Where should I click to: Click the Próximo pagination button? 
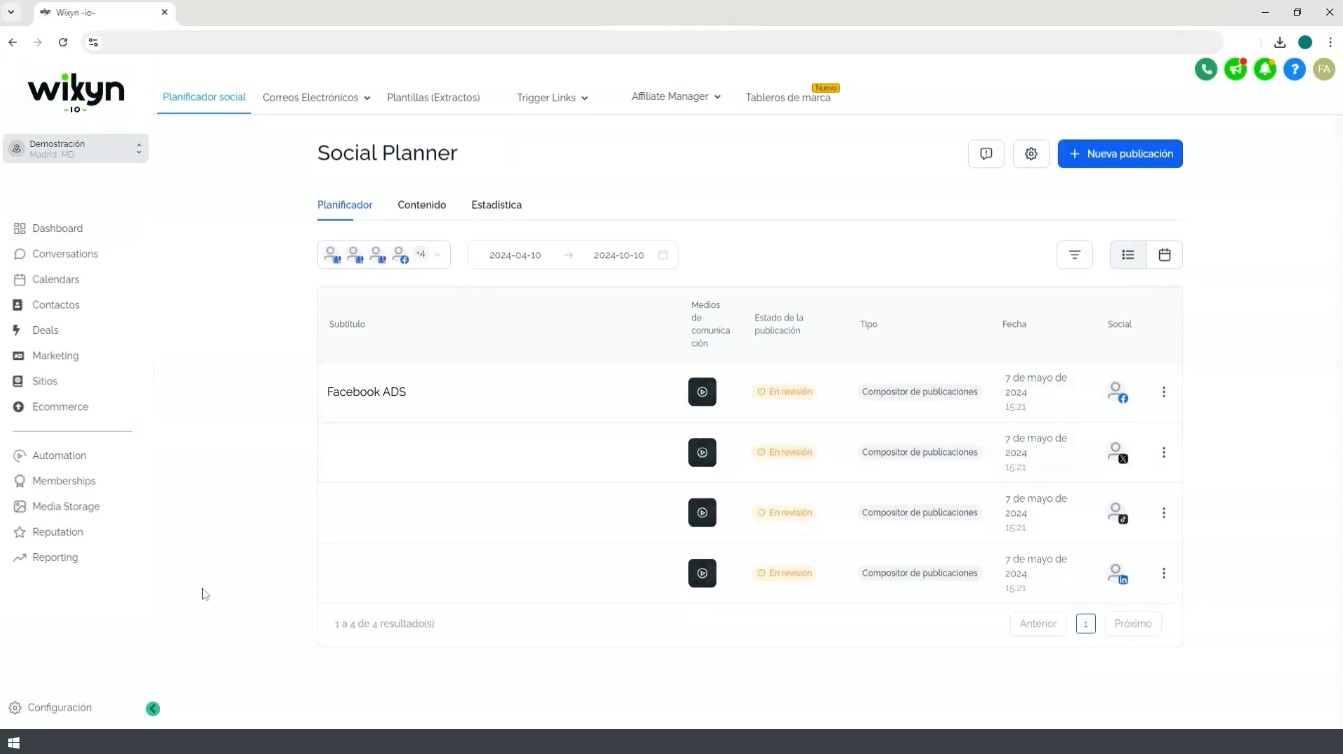click(x=1133, y=624)
